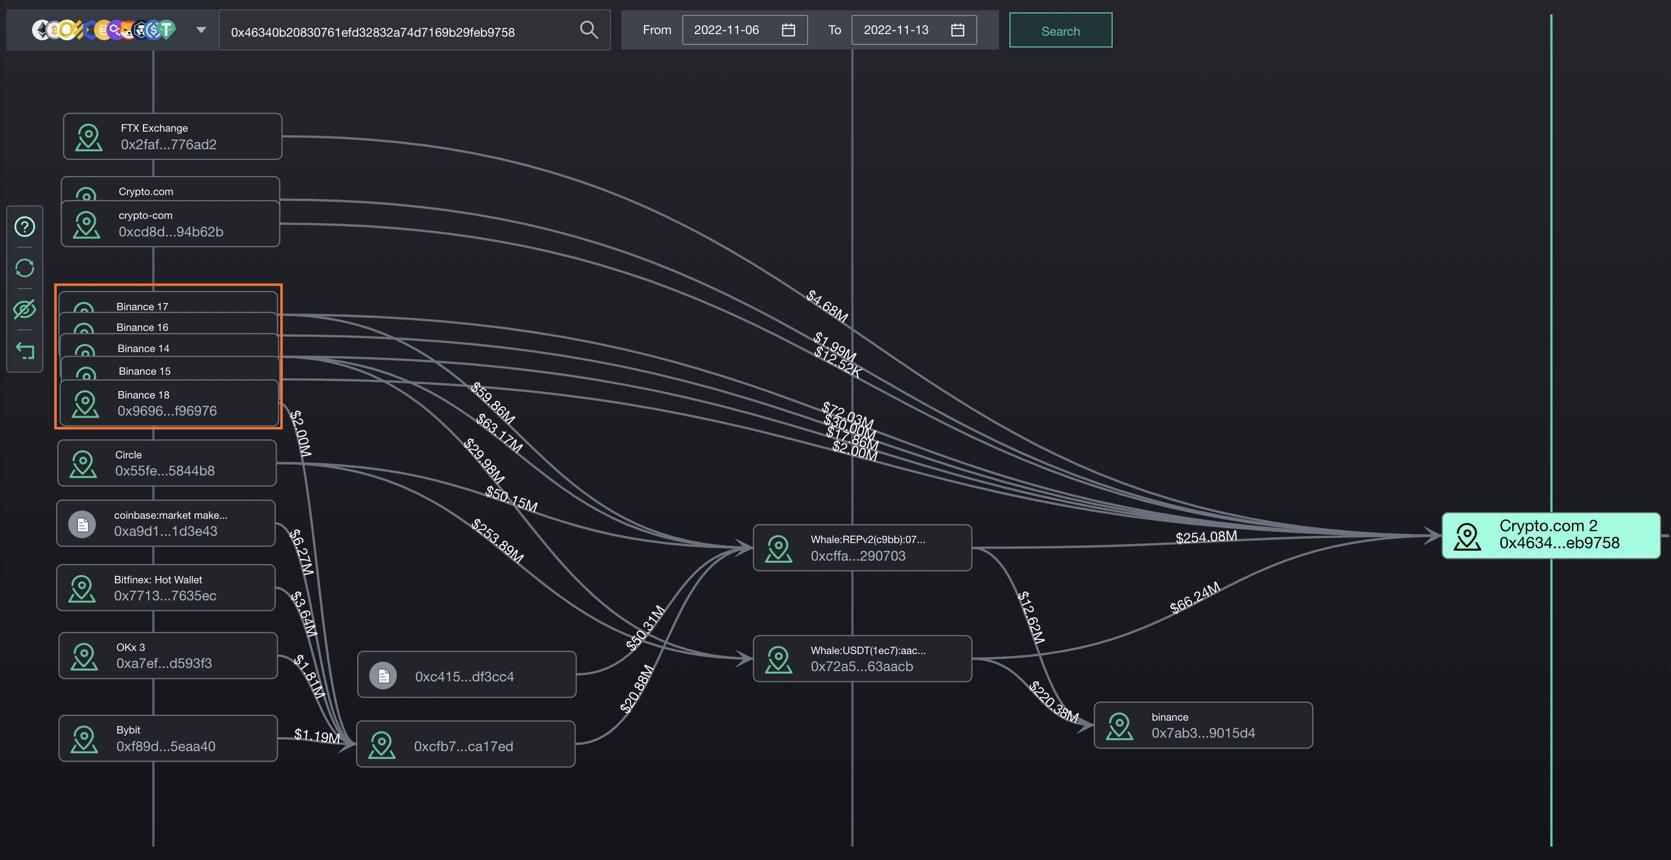The image size is (1671, 860).
Task: Open the To date field 2022-11-13
Action: tap(914, 30)
